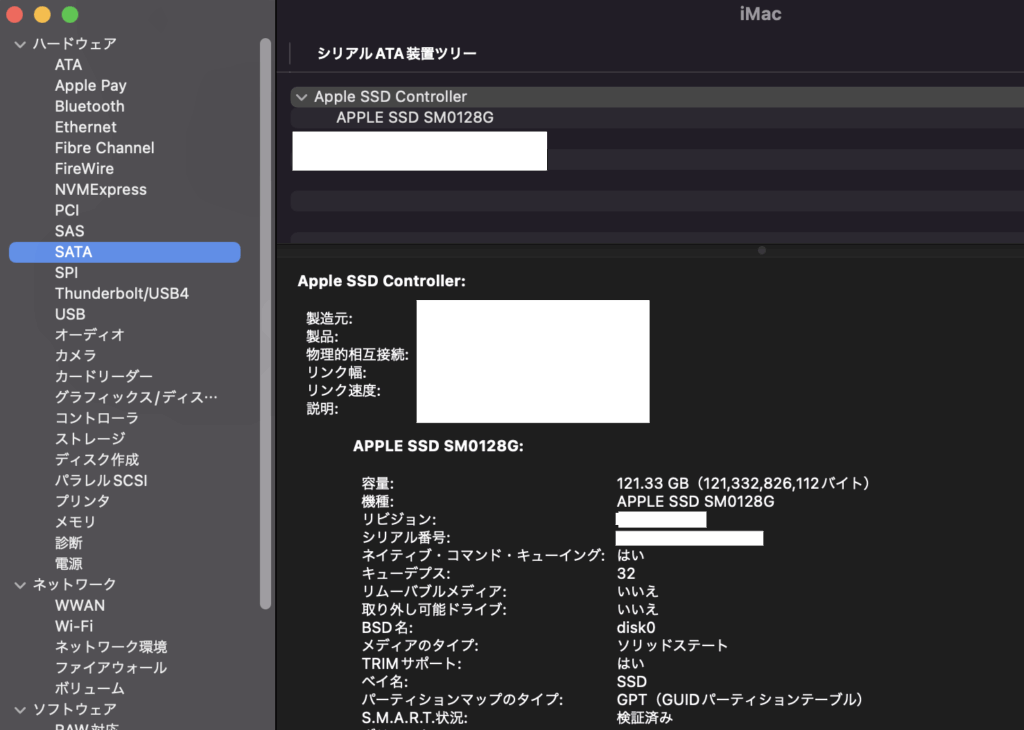Select USB in the hardware list
This screenshot has width=1024, height=730.
[x=70, y=314]
